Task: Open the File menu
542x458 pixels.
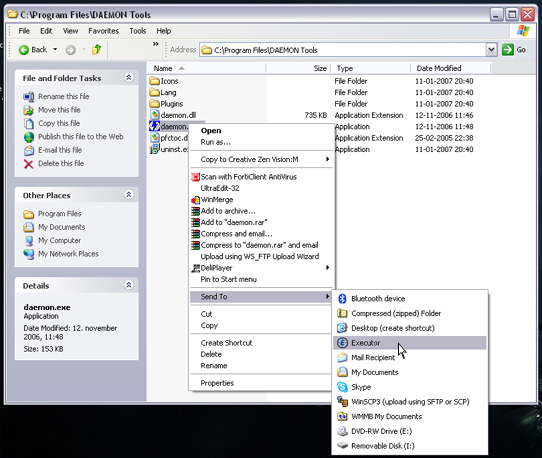Action: click(x=24, y=31)
